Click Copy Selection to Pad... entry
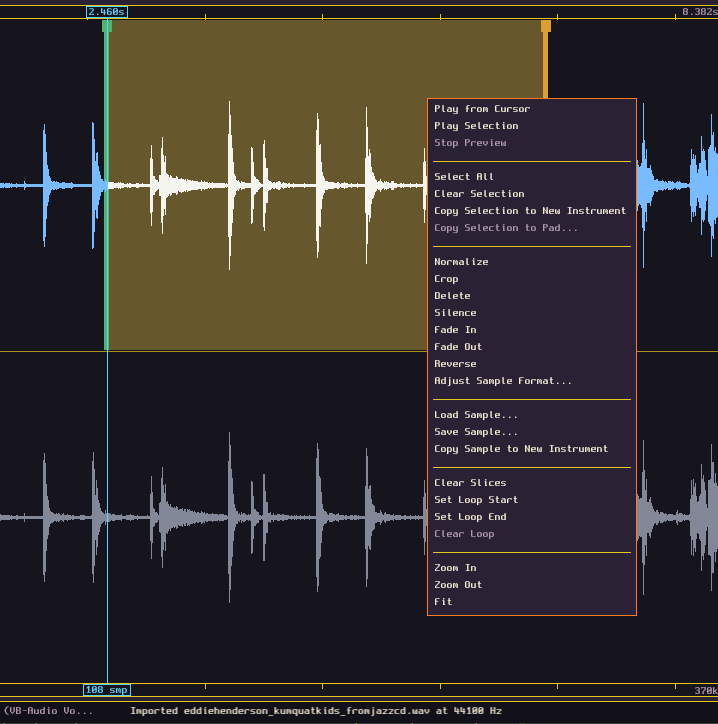 [532, 228]
